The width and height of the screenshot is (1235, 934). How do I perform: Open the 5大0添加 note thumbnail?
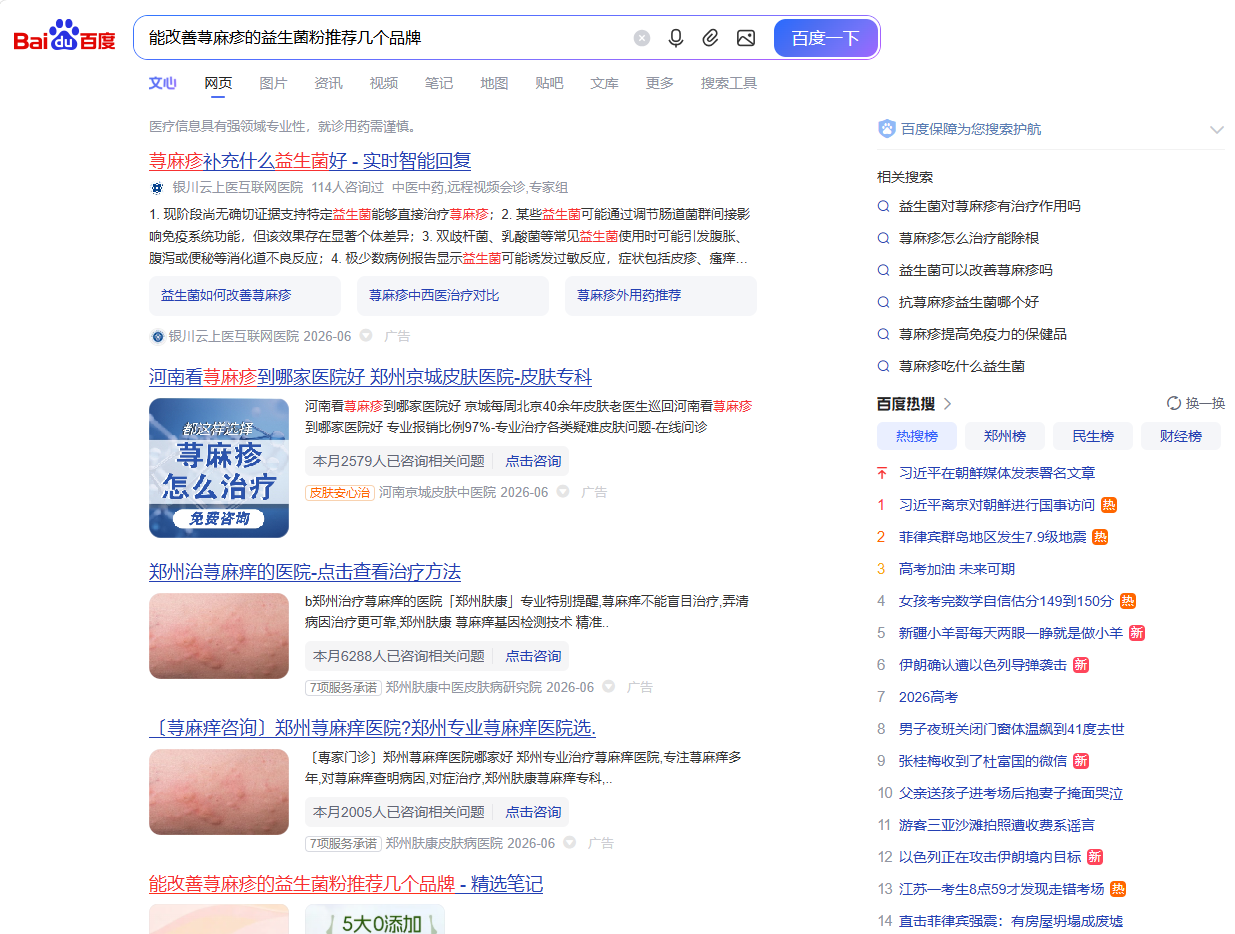coord(375,919)
